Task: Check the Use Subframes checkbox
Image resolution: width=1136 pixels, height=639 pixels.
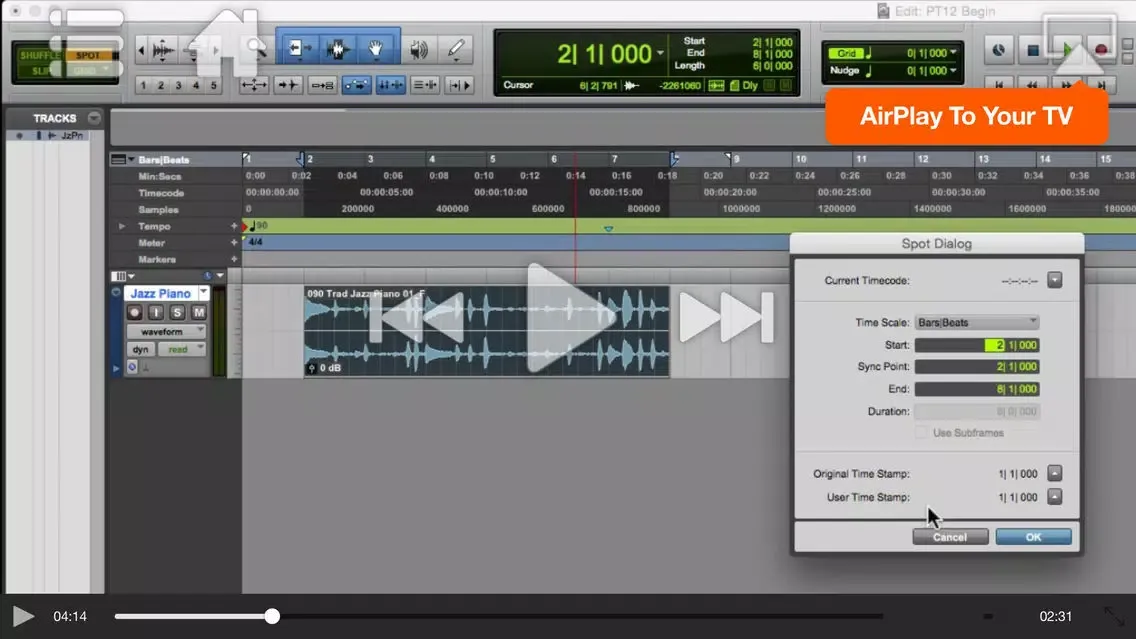Action: pyautogui.click(x=921, y=433)
